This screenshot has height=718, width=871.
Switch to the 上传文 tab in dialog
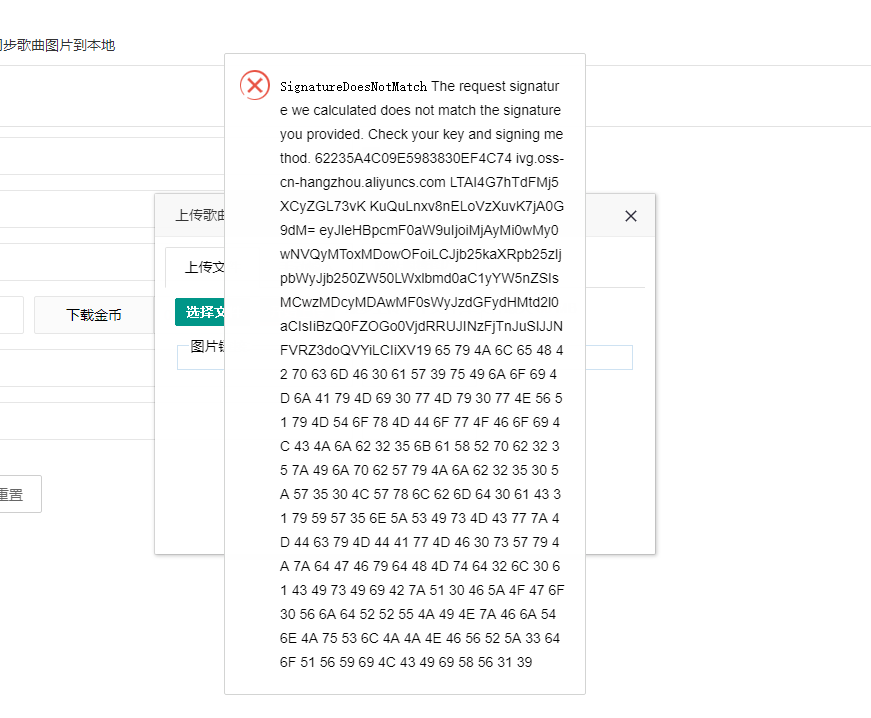(204, 267)
